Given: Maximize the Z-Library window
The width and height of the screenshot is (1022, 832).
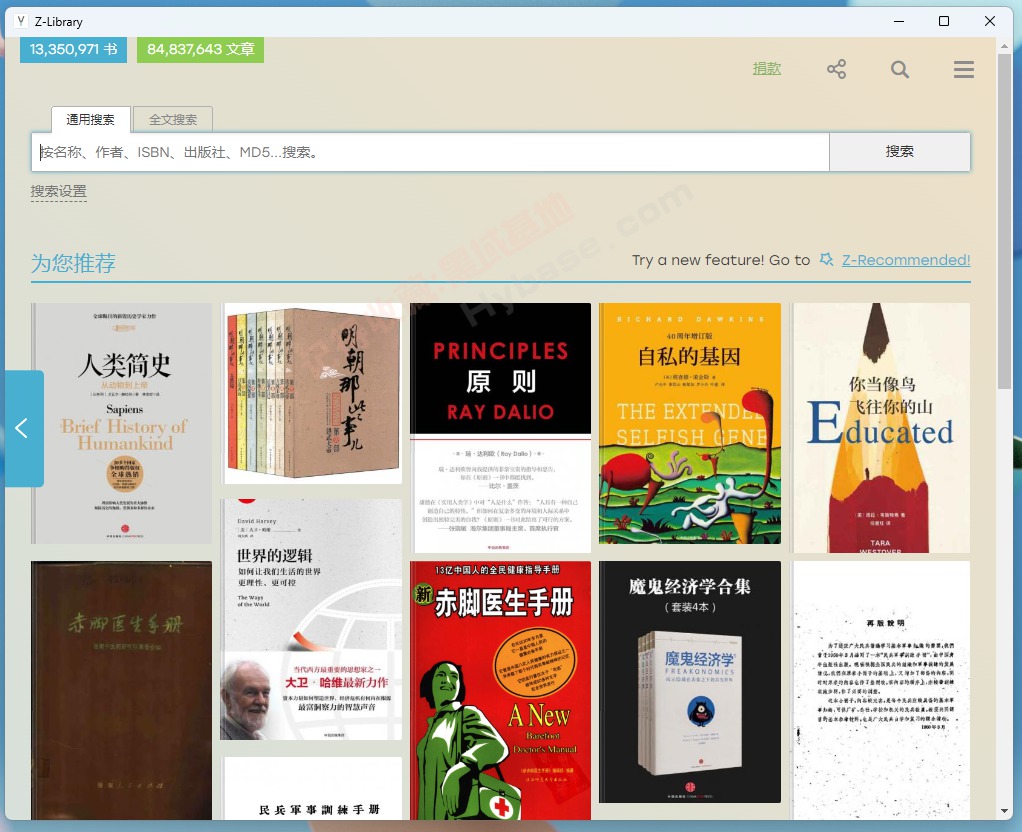Looking at the screenshot, I should (944, 22).
